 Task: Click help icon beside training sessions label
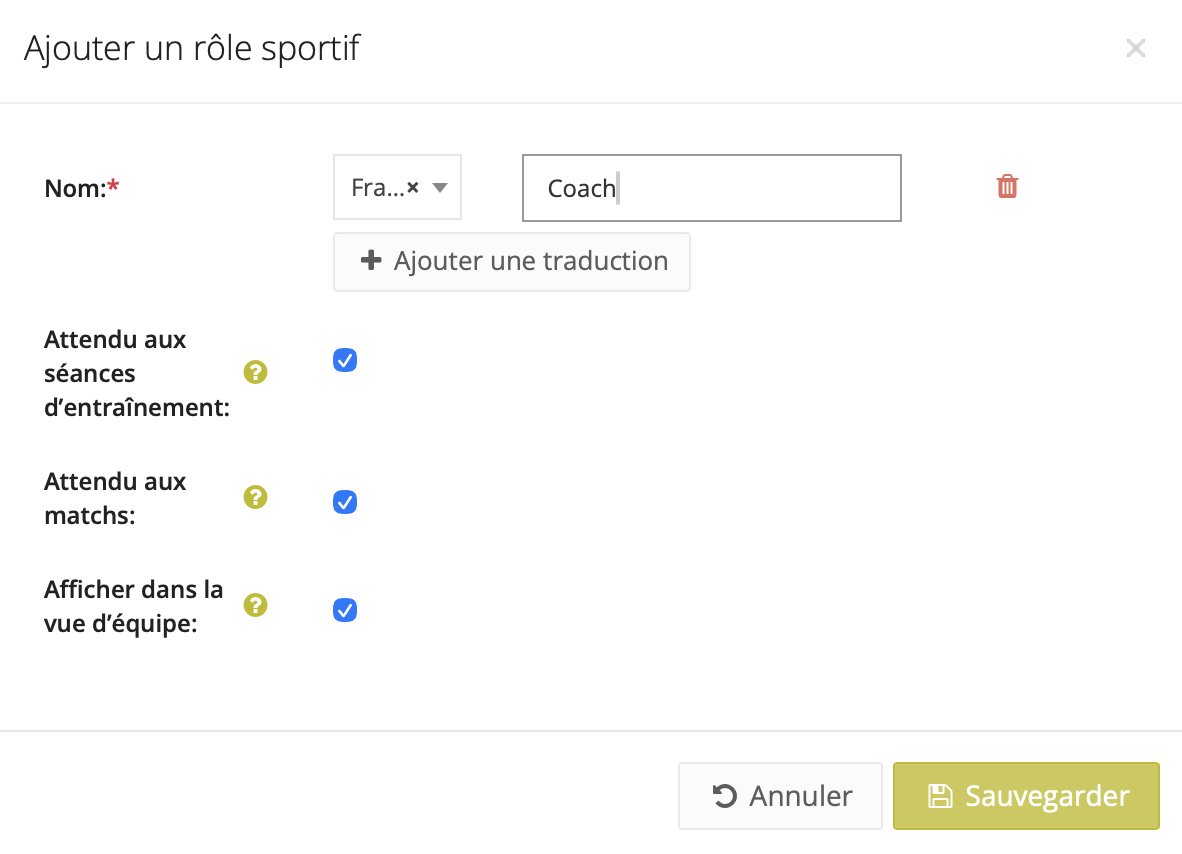[256, 373]
